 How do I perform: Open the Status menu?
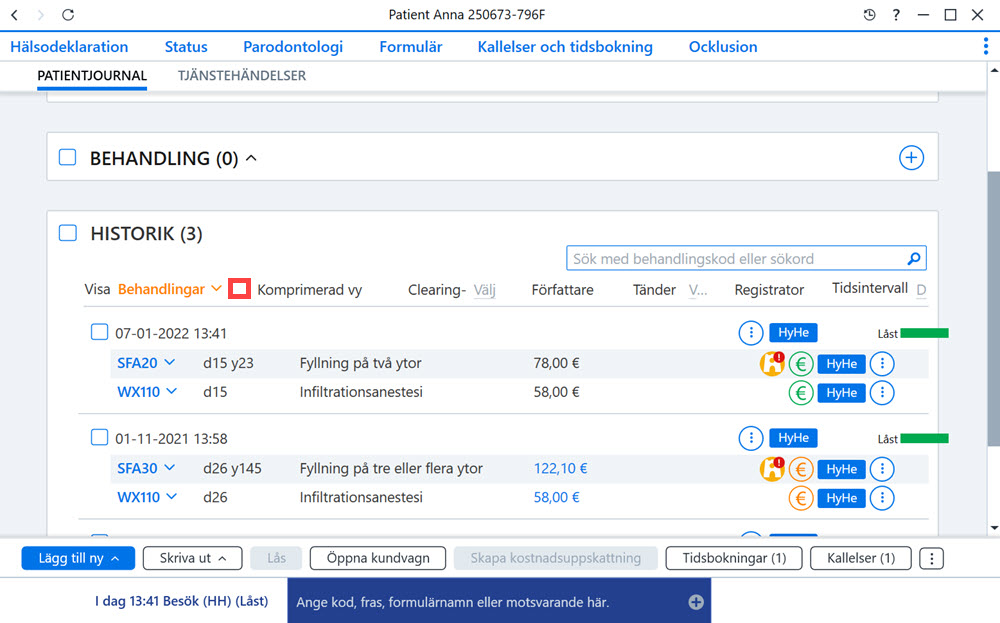[x=186, y=47]
